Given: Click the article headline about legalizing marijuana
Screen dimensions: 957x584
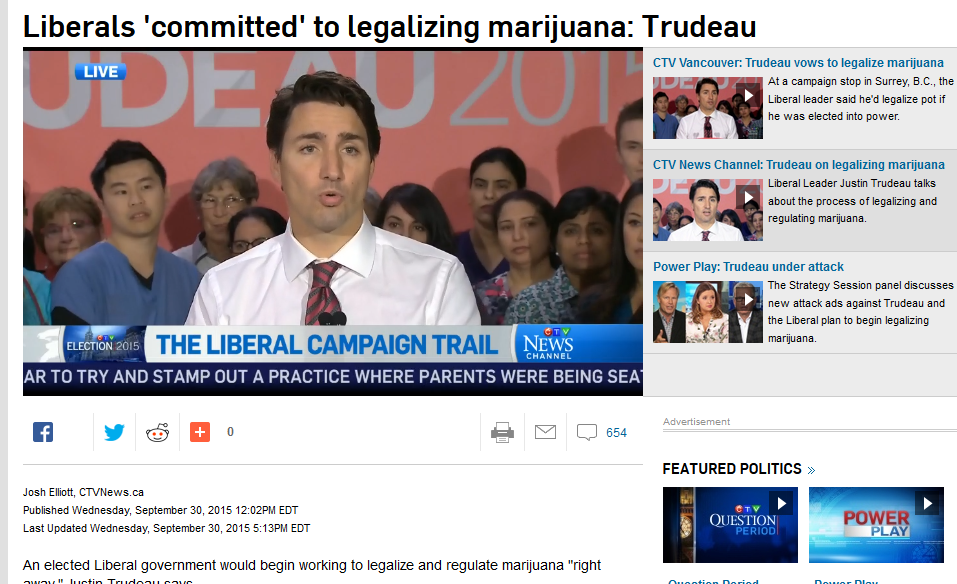Looking at the screenshot, I should [x=389, y=27].
